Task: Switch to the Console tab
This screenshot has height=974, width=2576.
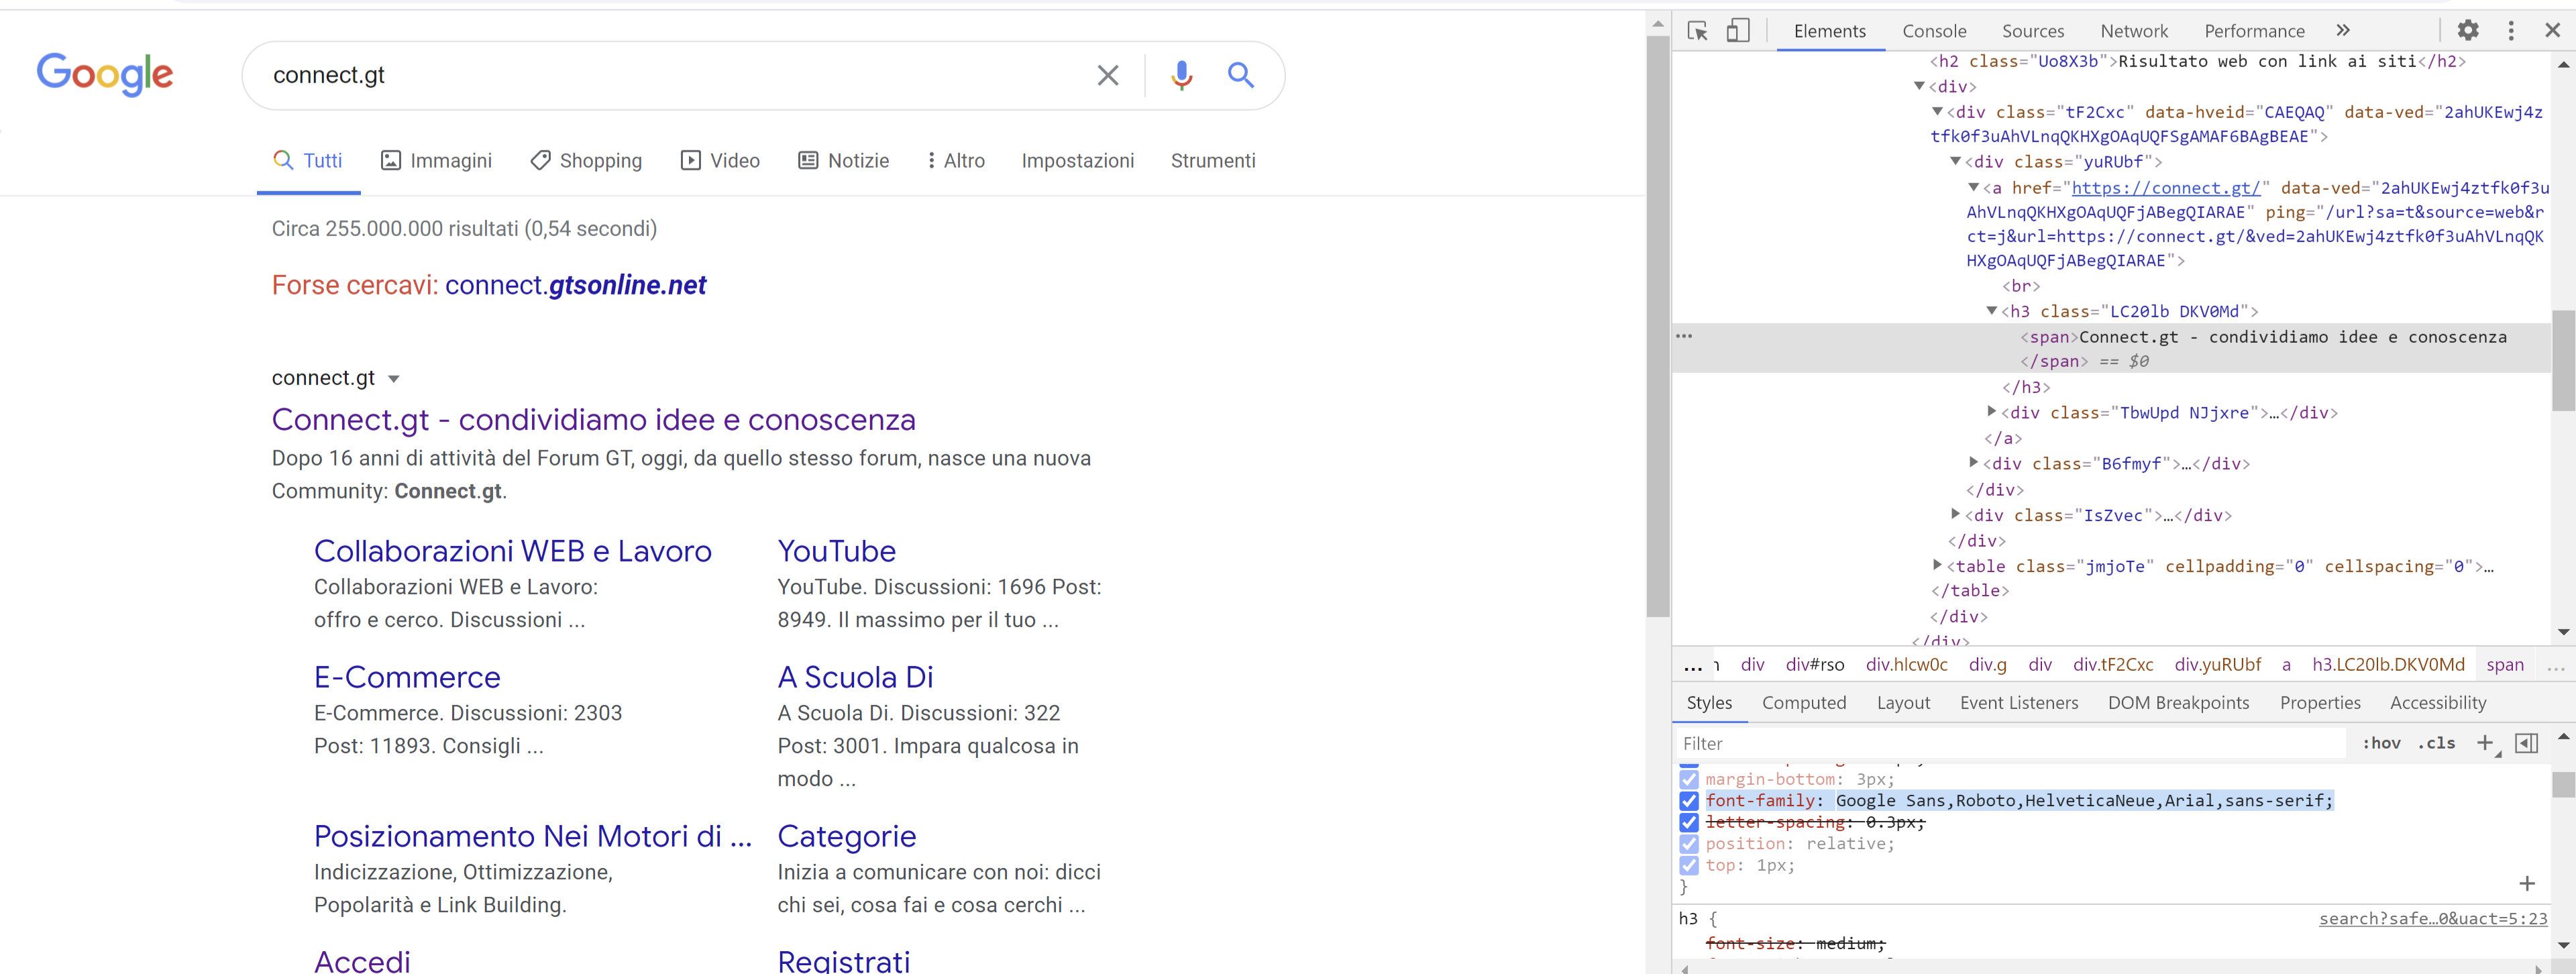Action: click(1934, 31)
